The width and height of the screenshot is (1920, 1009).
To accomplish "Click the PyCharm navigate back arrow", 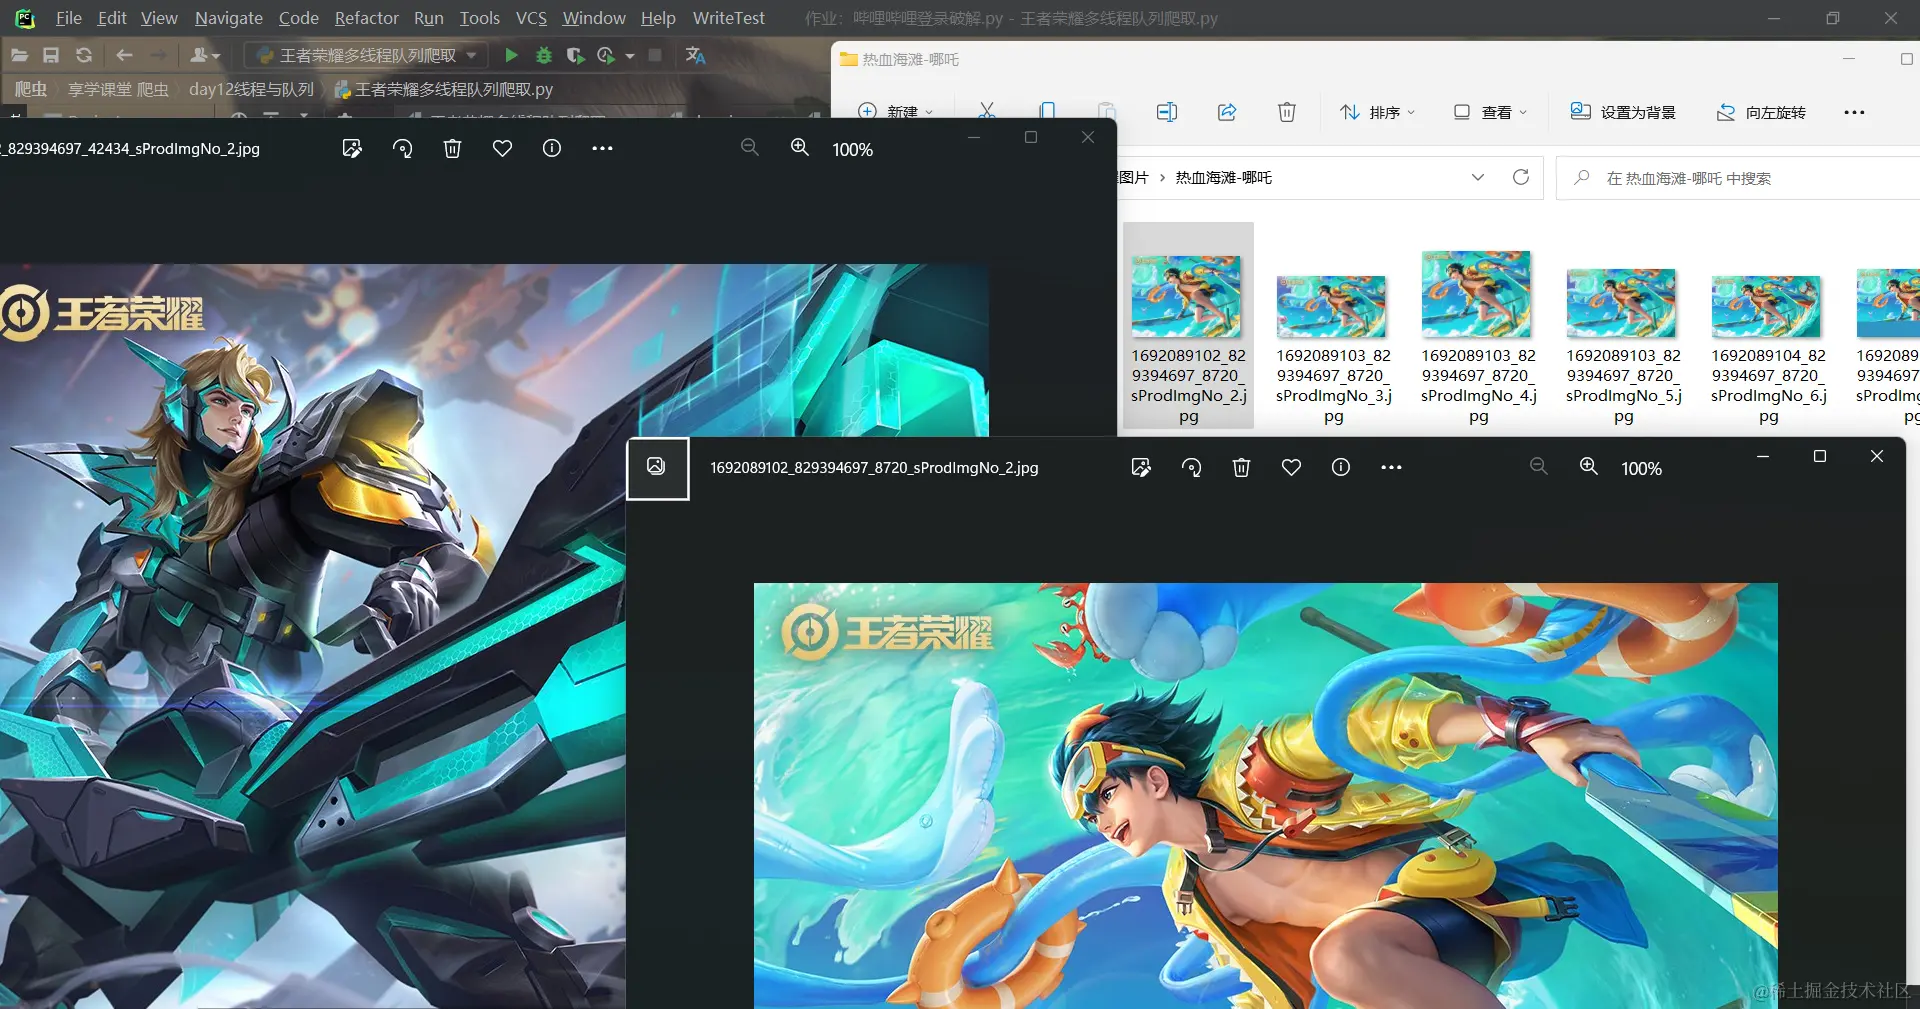I will [124, 55].
